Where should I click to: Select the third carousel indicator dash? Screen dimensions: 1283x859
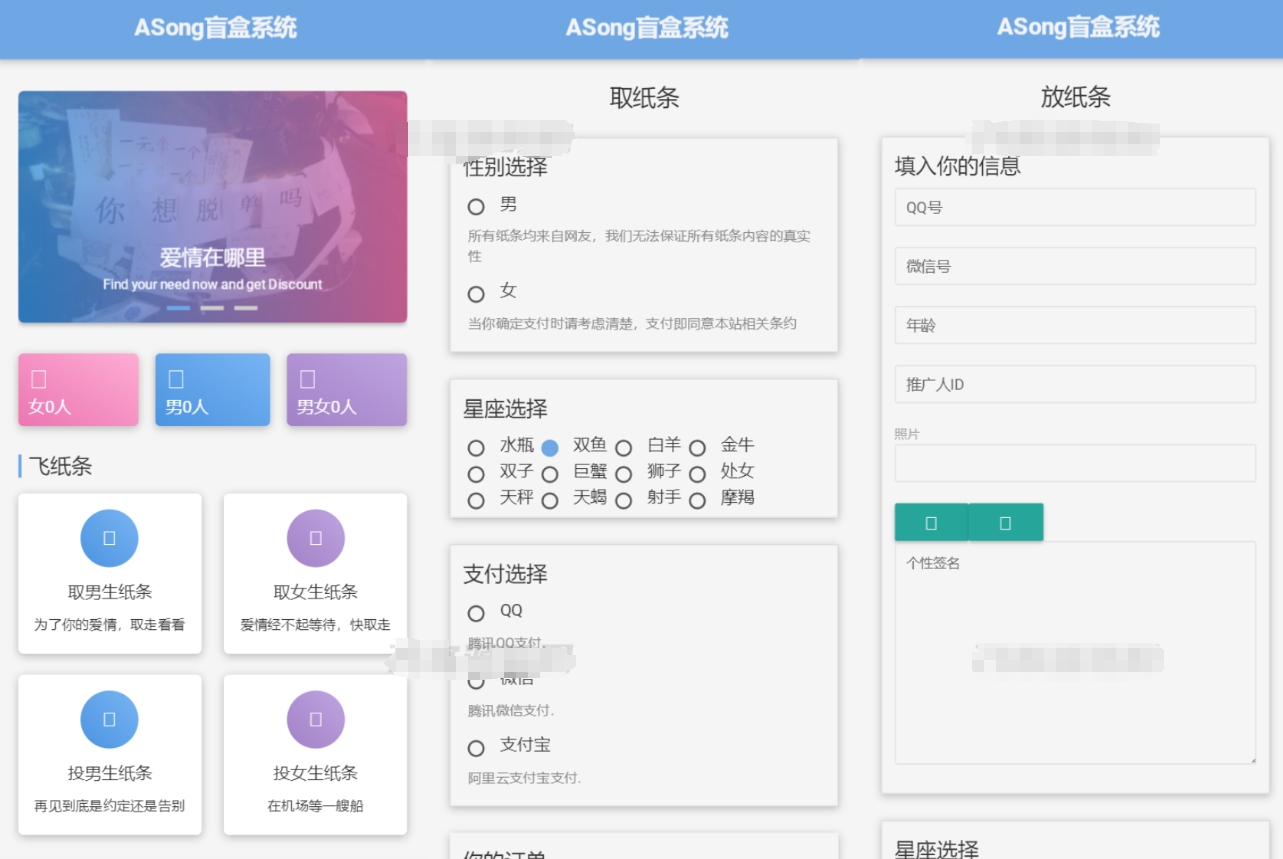[x=246, y=308]
